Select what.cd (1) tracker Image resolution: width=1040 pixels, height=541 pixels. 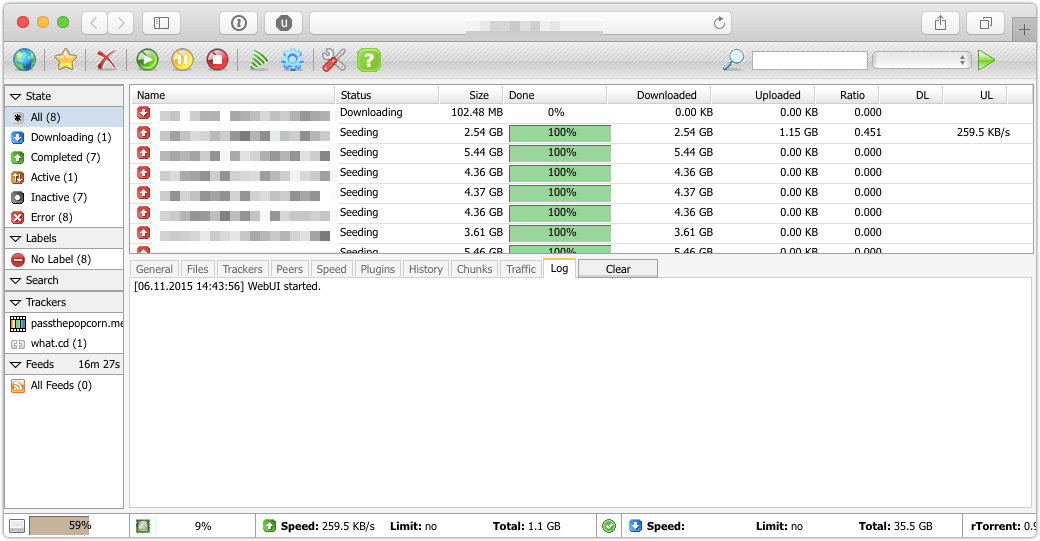64,343
